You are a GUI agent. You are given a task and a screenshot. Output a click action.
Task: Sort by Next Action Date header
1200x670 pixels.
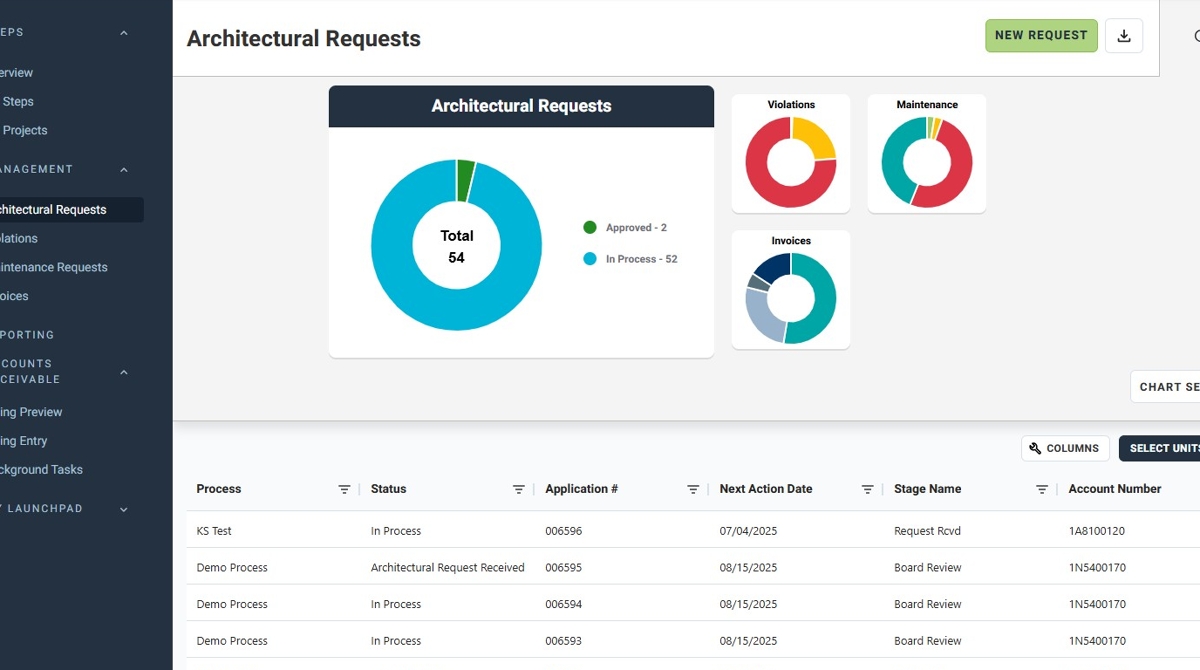tap(766, 490)
